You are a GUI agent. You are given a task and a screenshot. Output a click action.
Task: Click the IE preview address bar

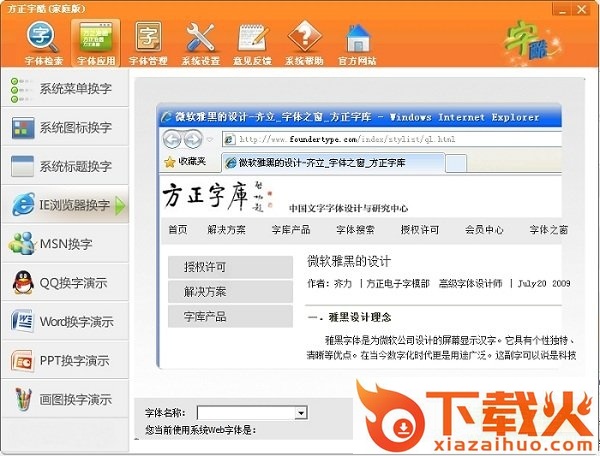coord(400,139)
